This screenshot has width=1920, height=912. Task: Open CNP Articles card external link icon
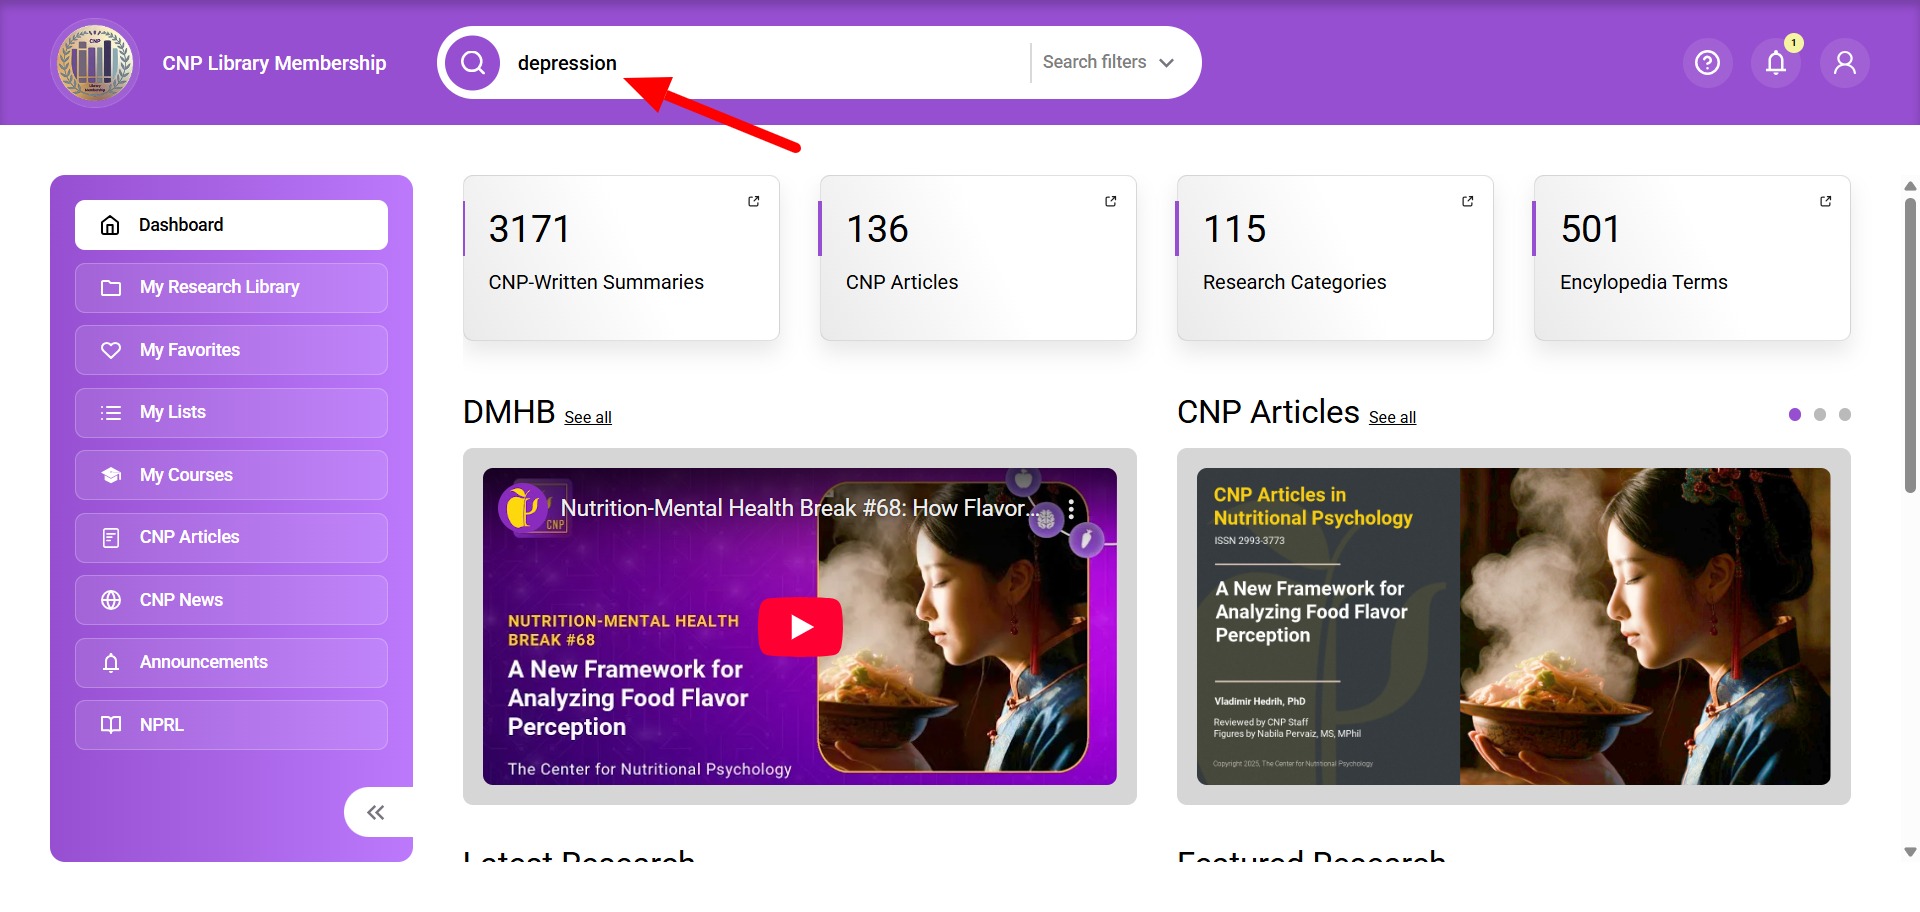point(1111,201)
